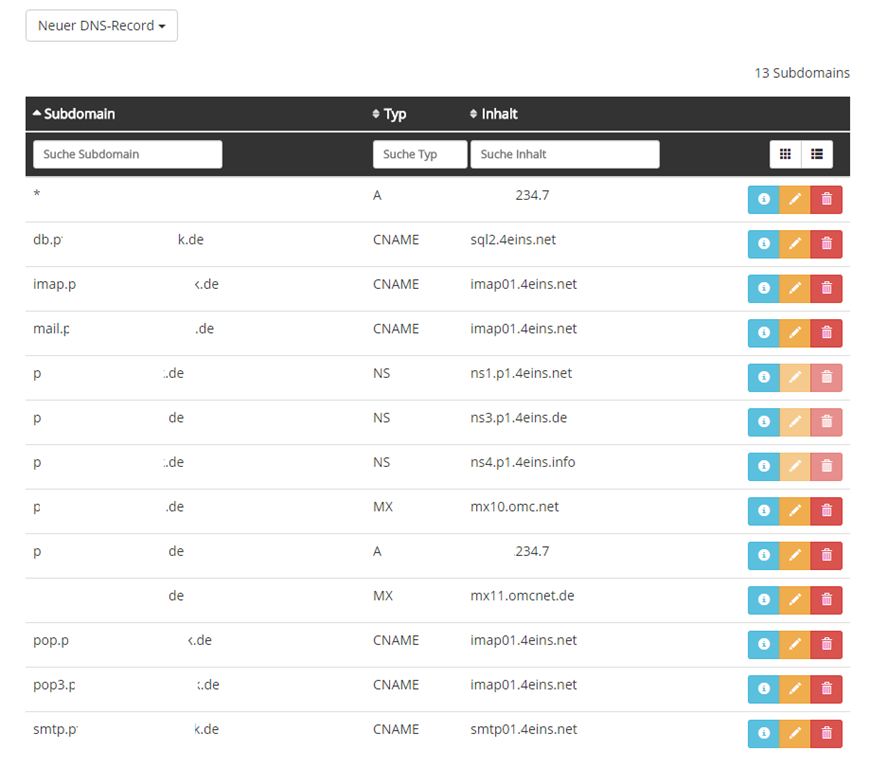Sort table by Subdomain column header

click(78, 114)
